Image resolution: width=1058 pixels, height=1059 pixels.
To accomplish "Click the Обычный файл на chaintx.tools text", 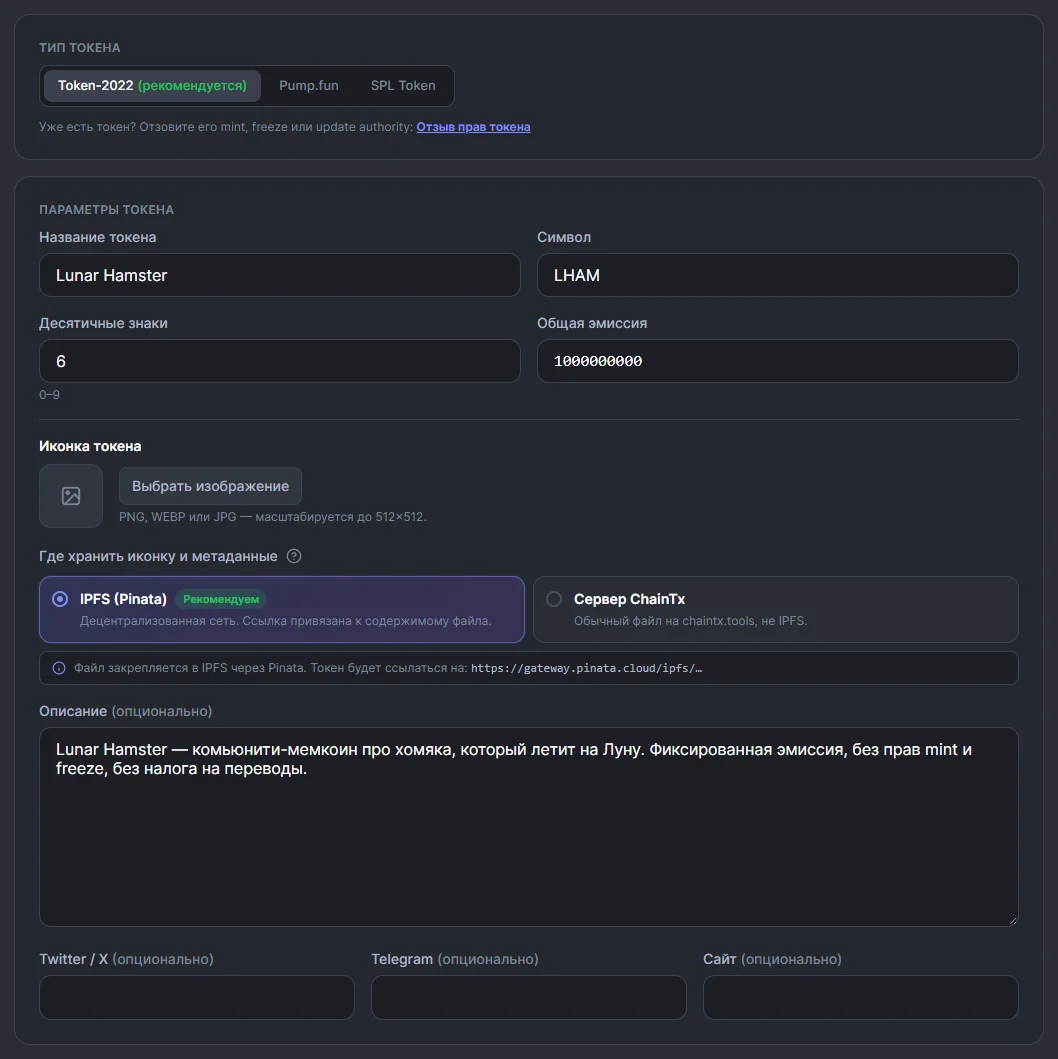I will click(x=691, y=621).
